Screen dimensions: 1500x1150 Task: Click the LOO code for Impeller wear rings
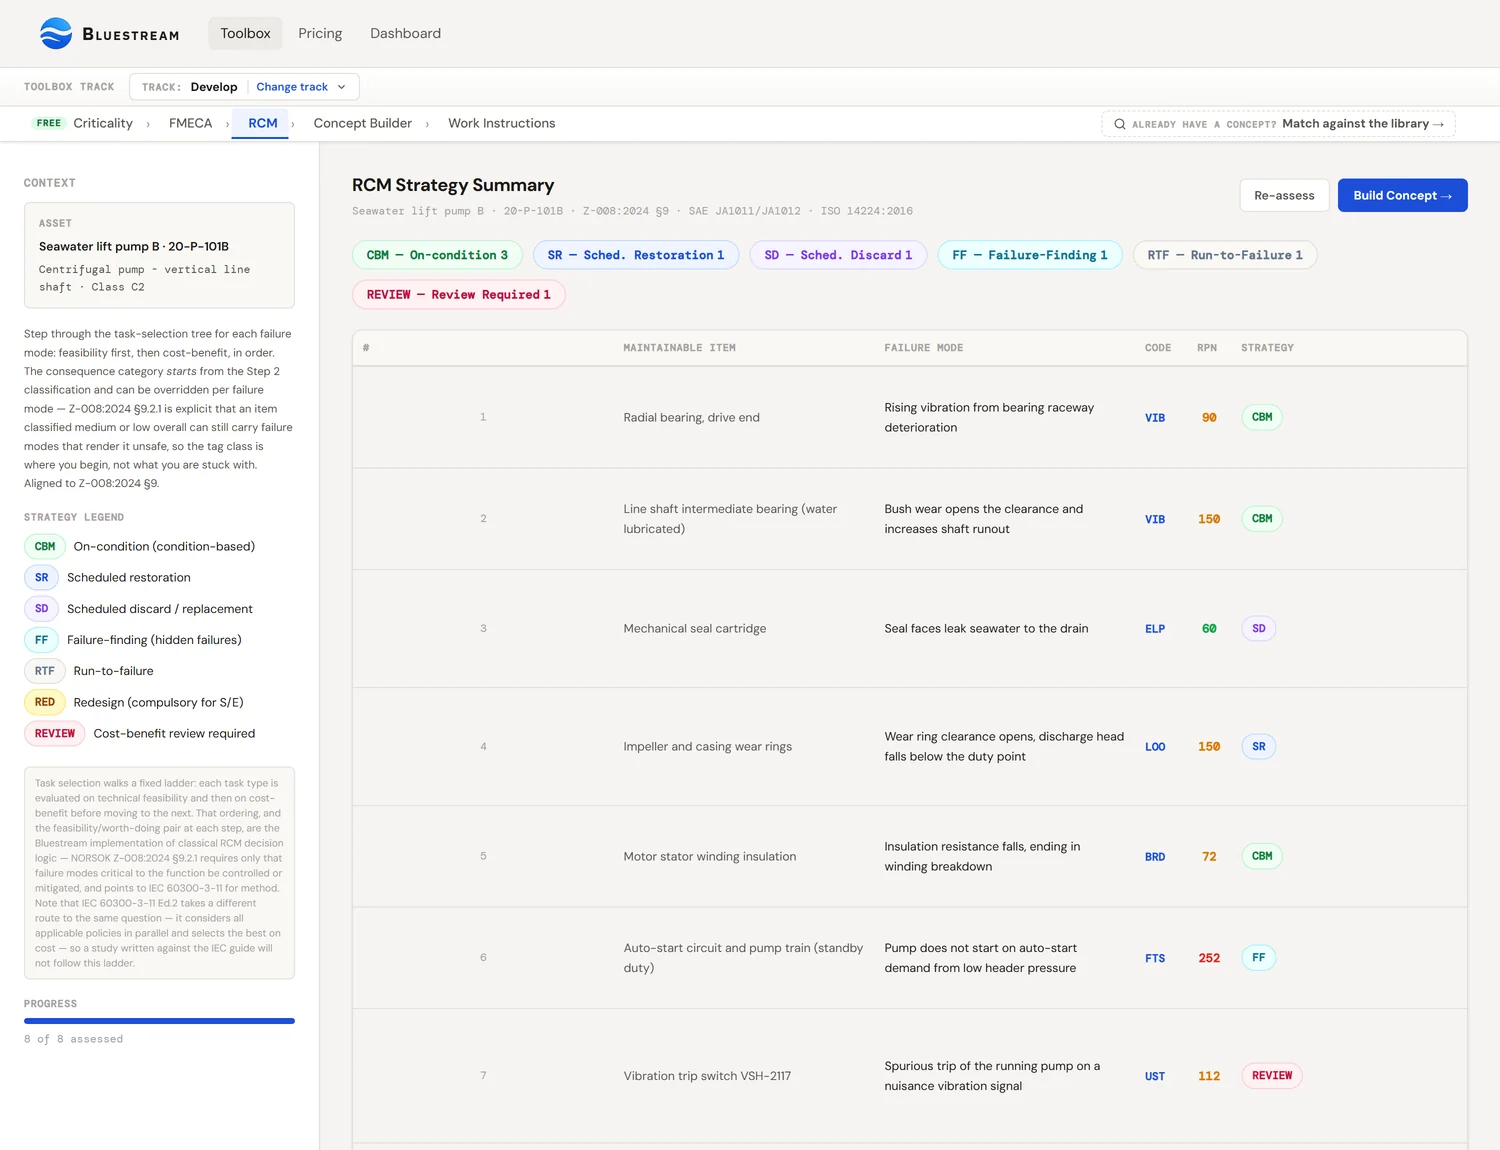click(1155, 747)
